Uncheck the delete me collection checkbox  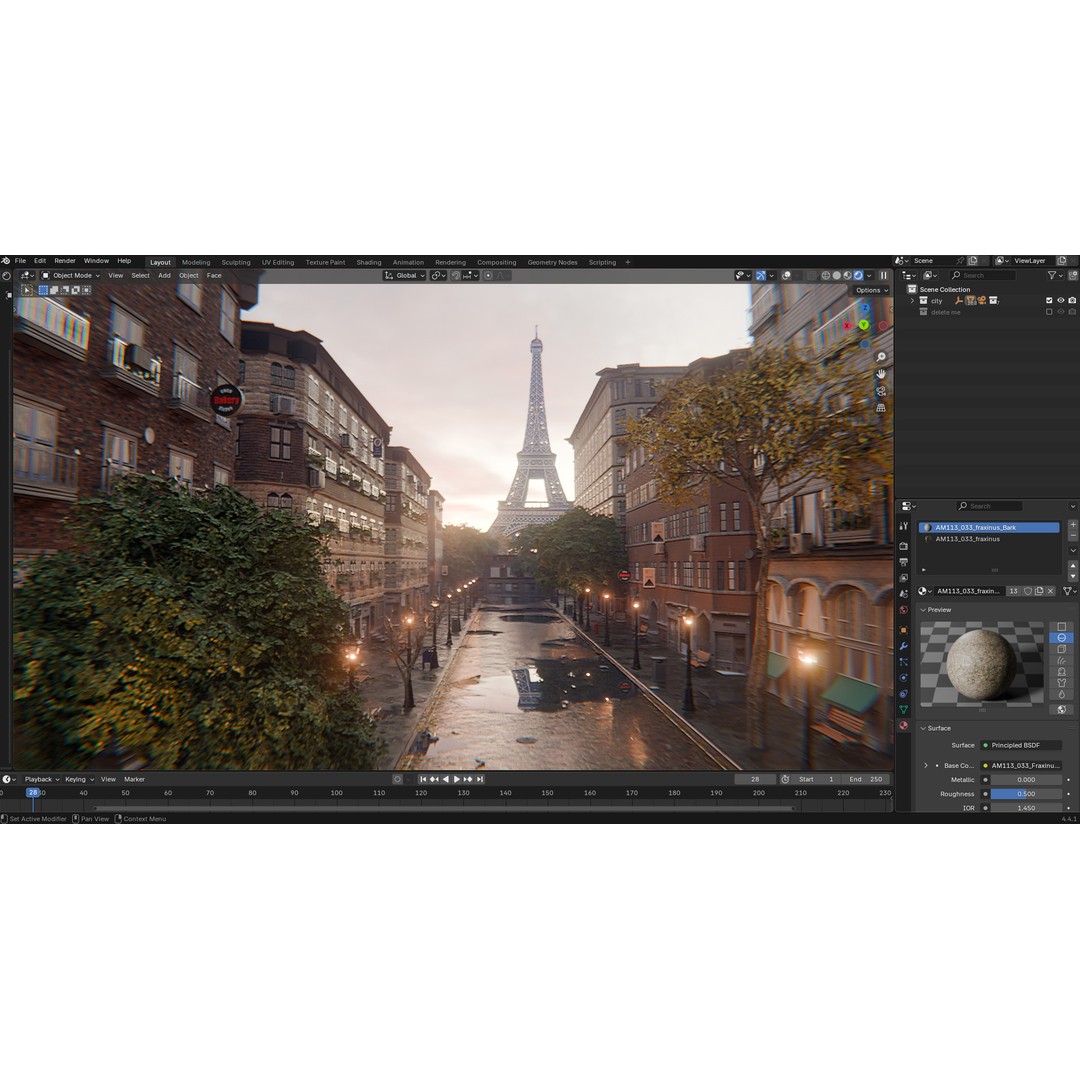pyautogui.click(x=1050, y=311)
